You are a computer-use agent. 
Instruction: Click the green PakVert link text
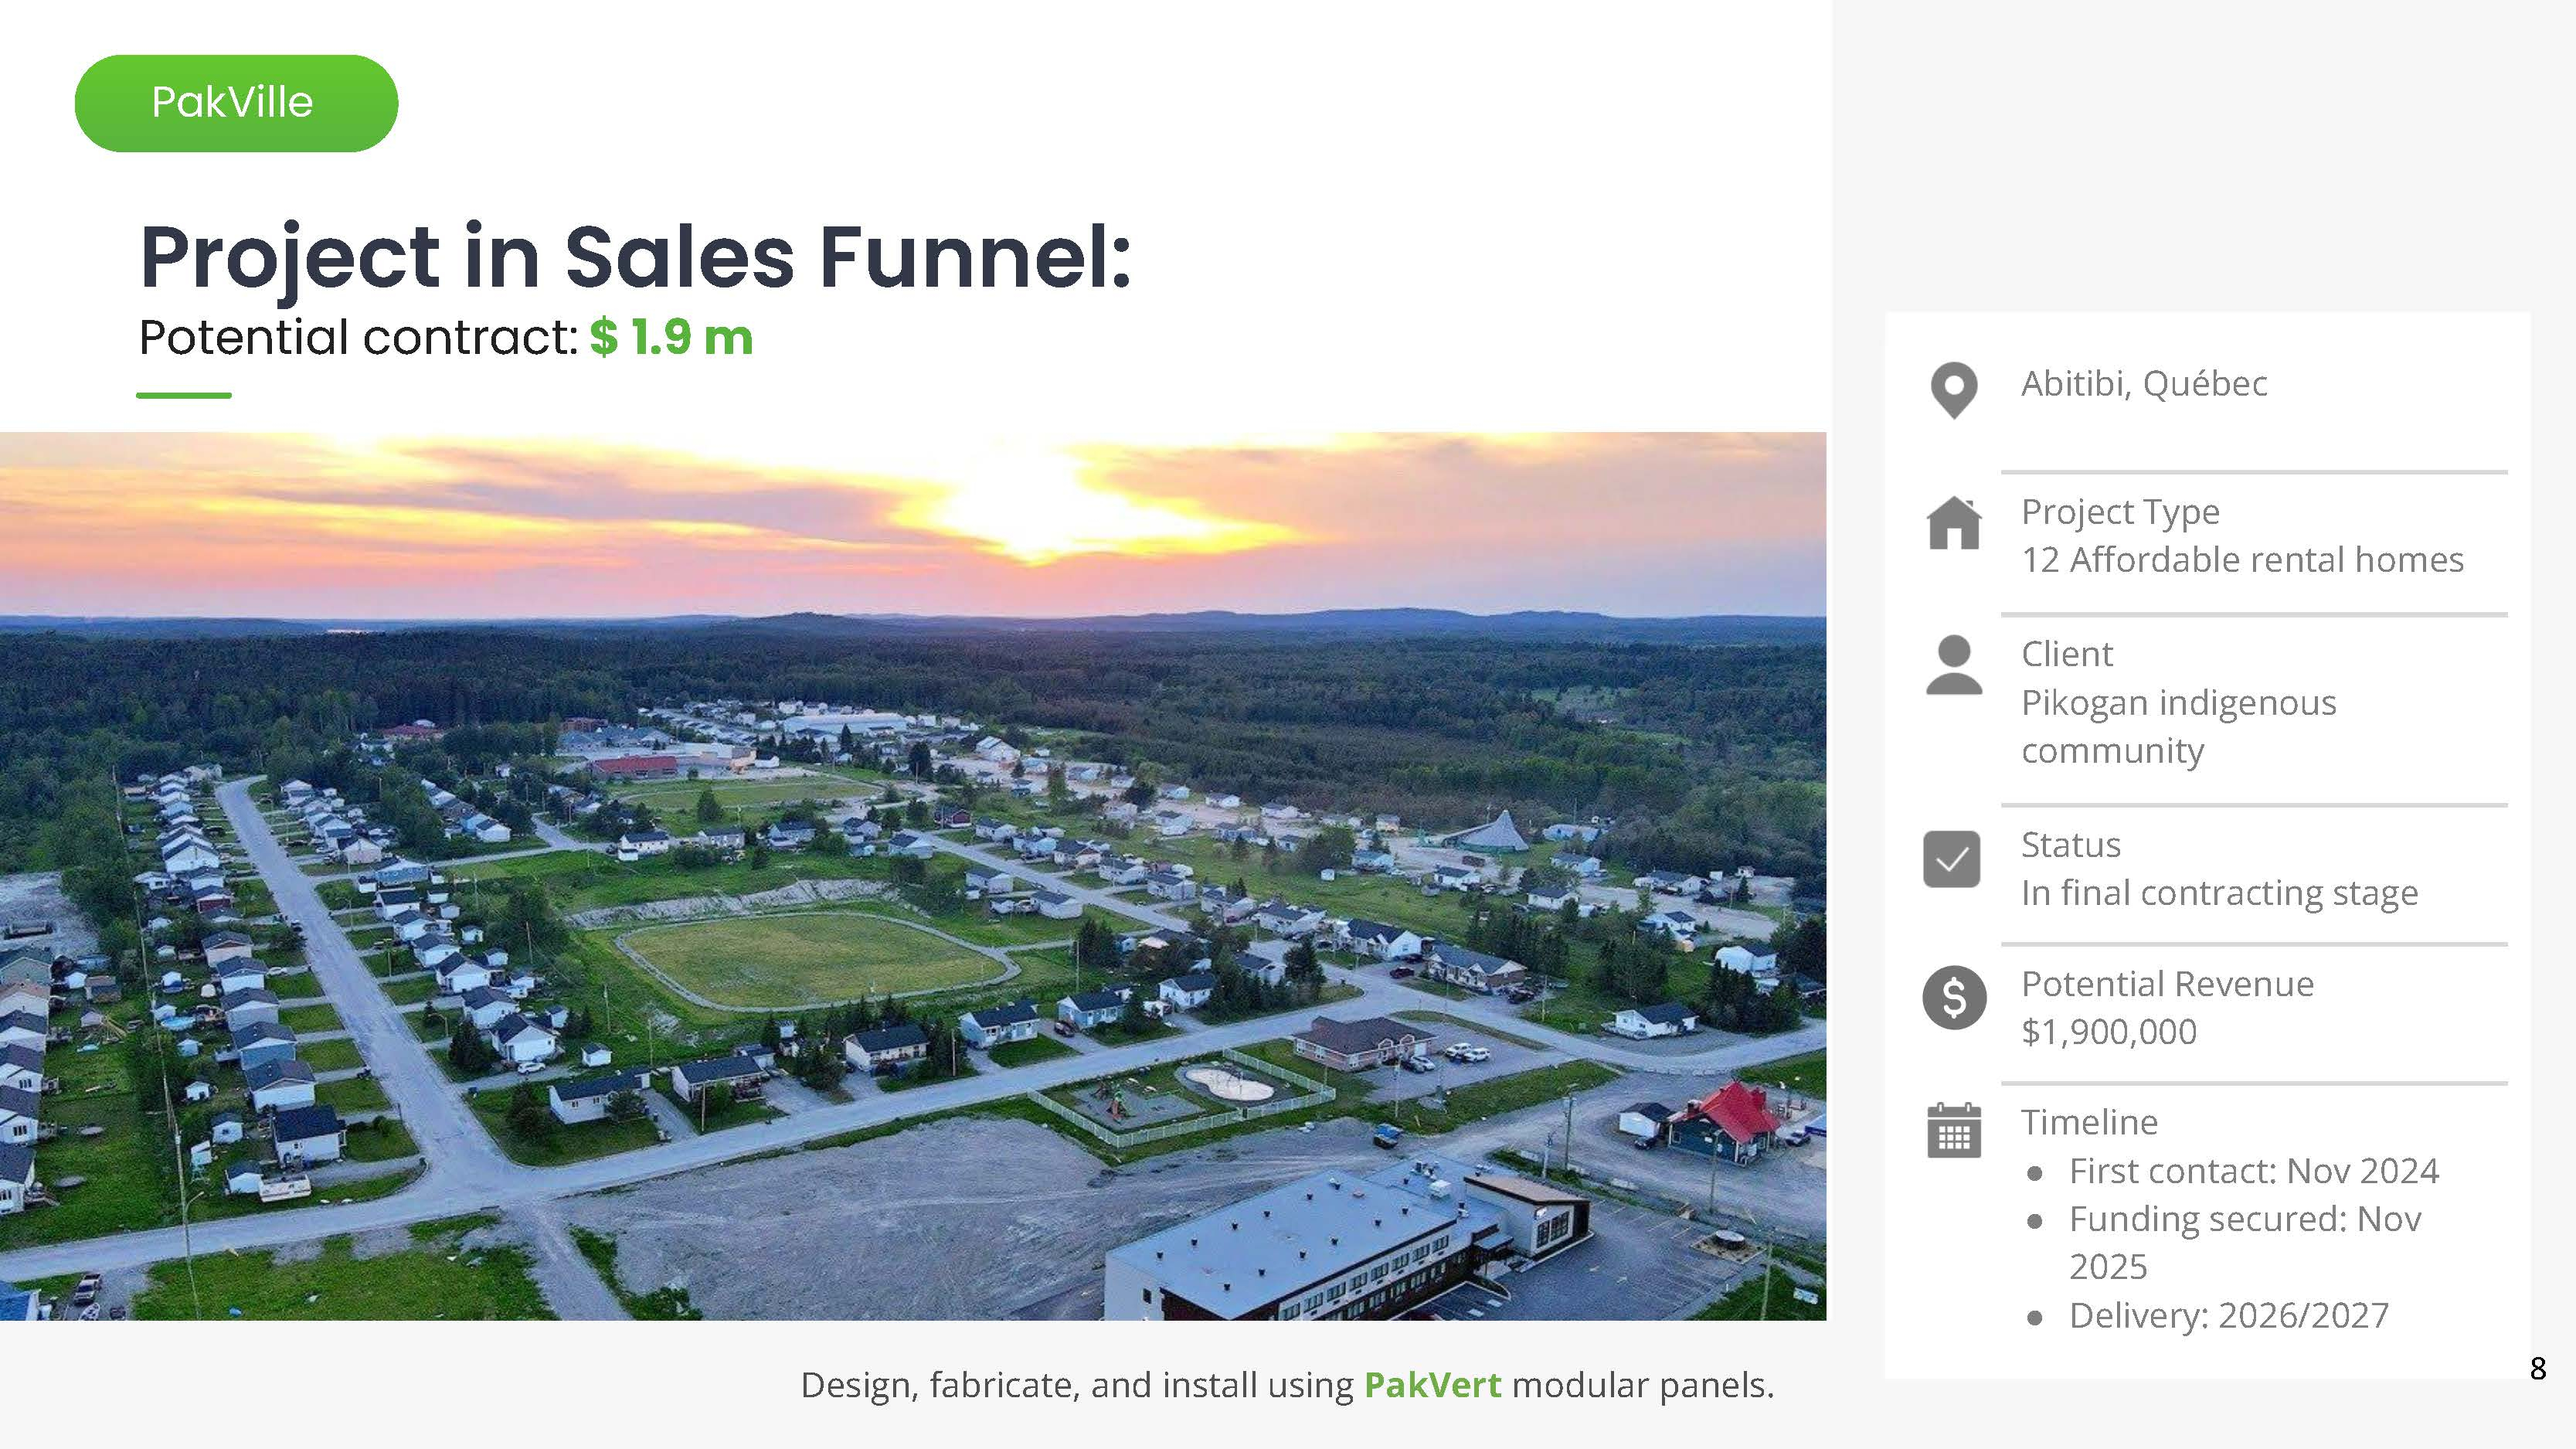[x=1431, y=1385]
